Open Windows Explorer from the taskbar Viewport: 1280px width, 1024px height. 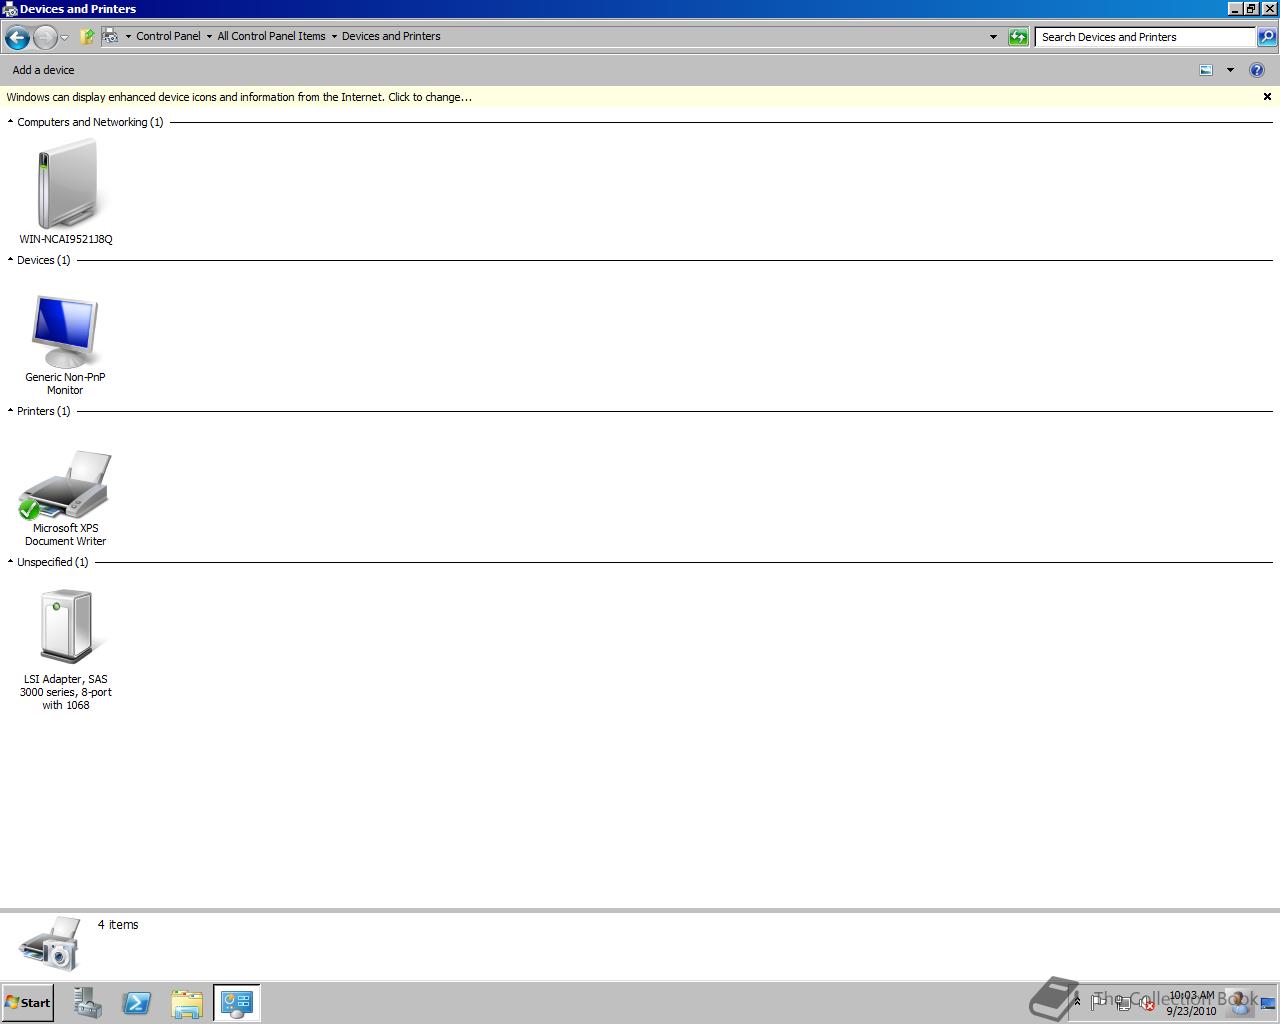tap(187, 1003)
